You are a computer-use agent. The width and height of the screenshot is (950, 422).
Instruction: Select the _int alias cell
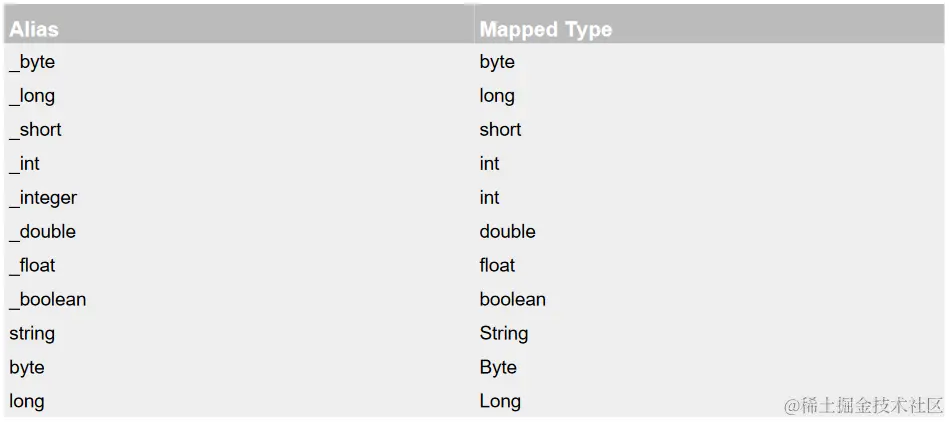click(x=25, y=164)
